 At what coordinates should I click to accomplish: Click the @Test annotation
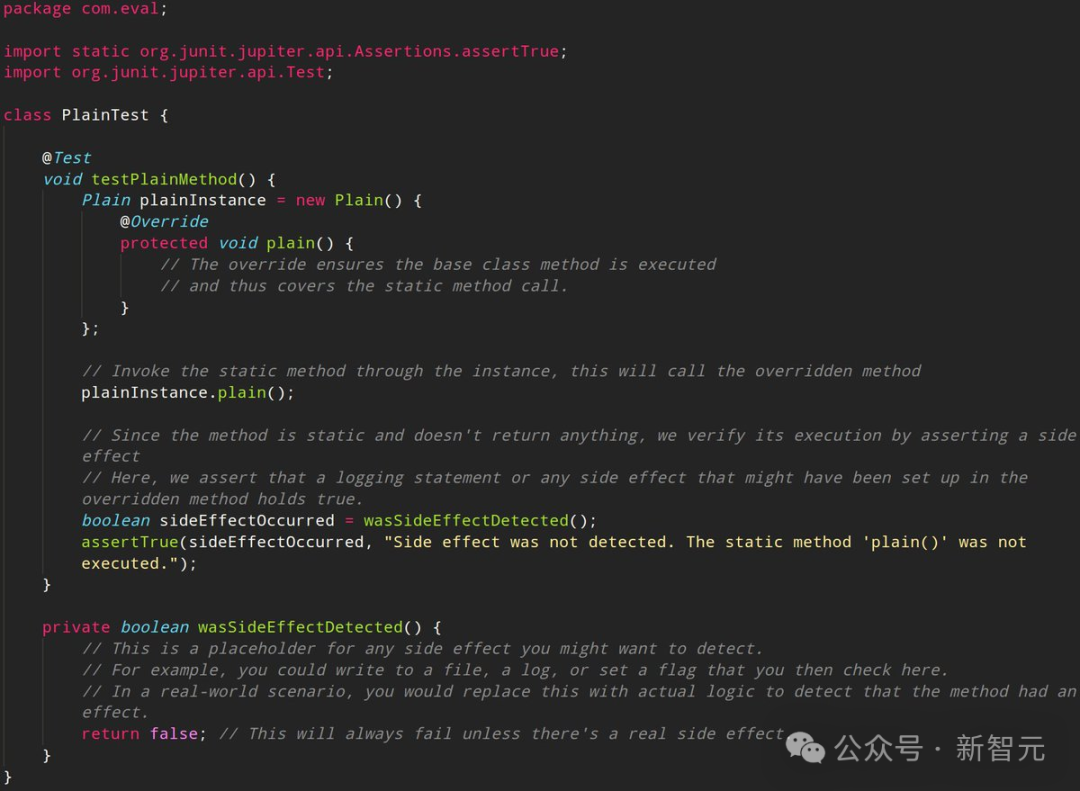coord(66,158)
